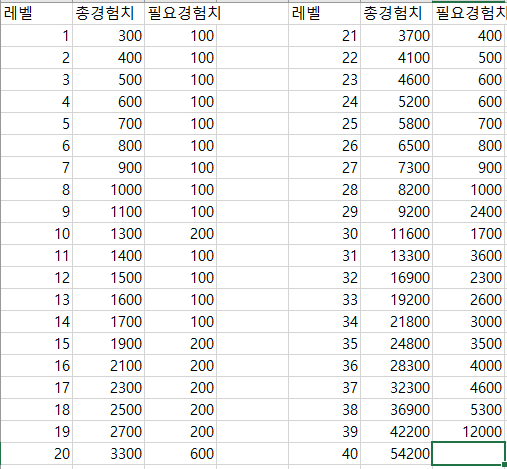507x469 pixels.
Task: Select the right table's 레벨 header
Action: pos(324,14)
